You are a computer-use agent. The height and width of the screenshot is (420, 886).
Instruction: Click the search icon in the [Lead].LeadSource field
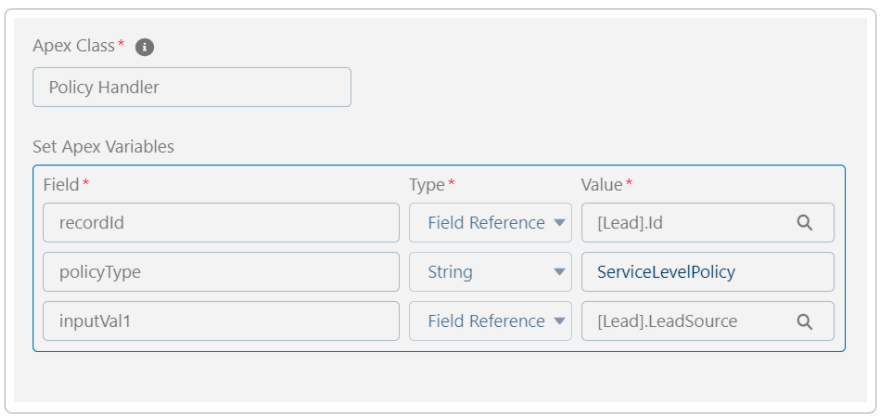pos(805,322)
